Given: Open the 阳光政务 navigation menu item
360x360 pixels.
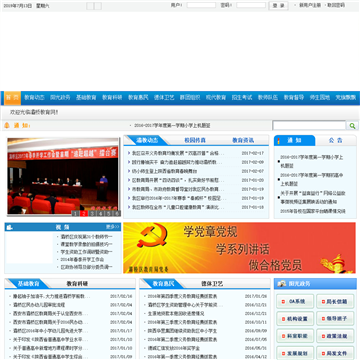Looking at the screenshot, I should (x=60, y=98).
